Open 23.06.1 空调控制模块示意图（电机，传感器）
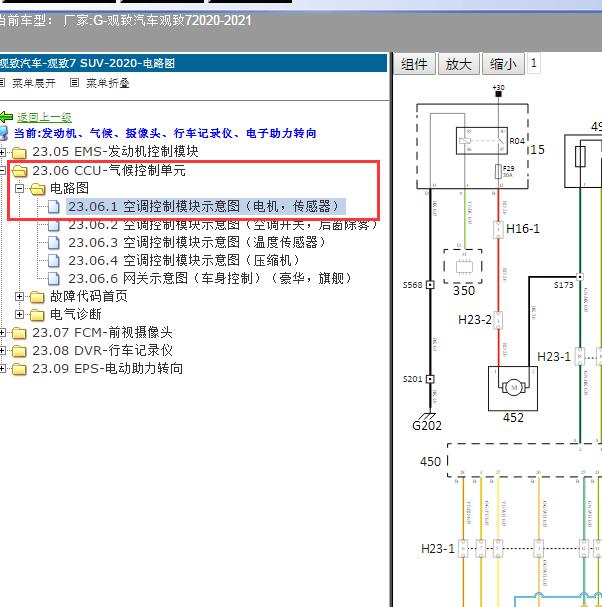This screenshot has width=602, height=607. click(x=204, y=206)
